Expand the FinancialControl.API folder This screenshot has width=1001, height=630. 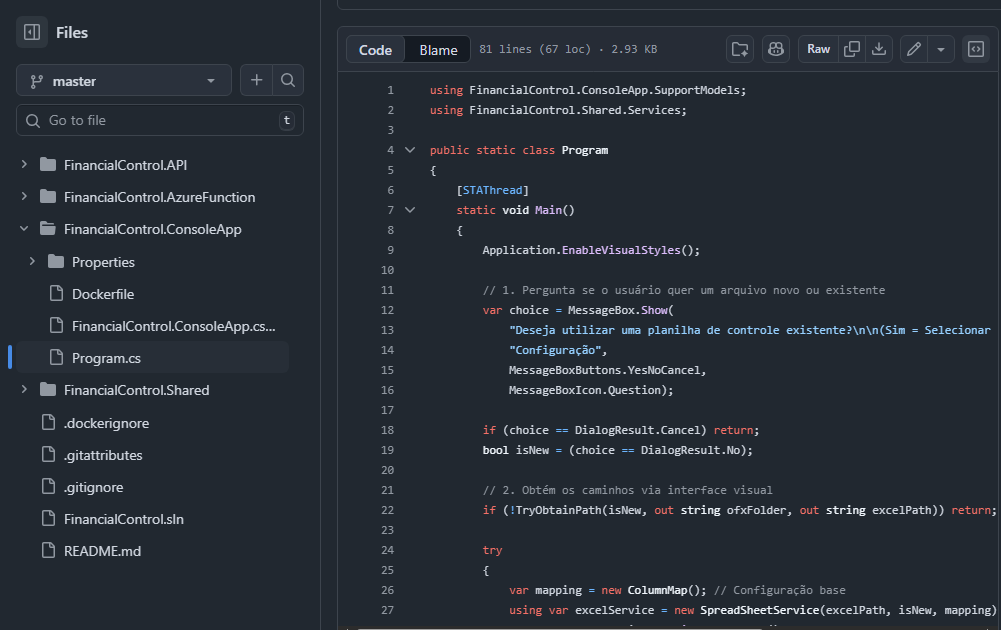pyautogui.click(x=24, y=165)
